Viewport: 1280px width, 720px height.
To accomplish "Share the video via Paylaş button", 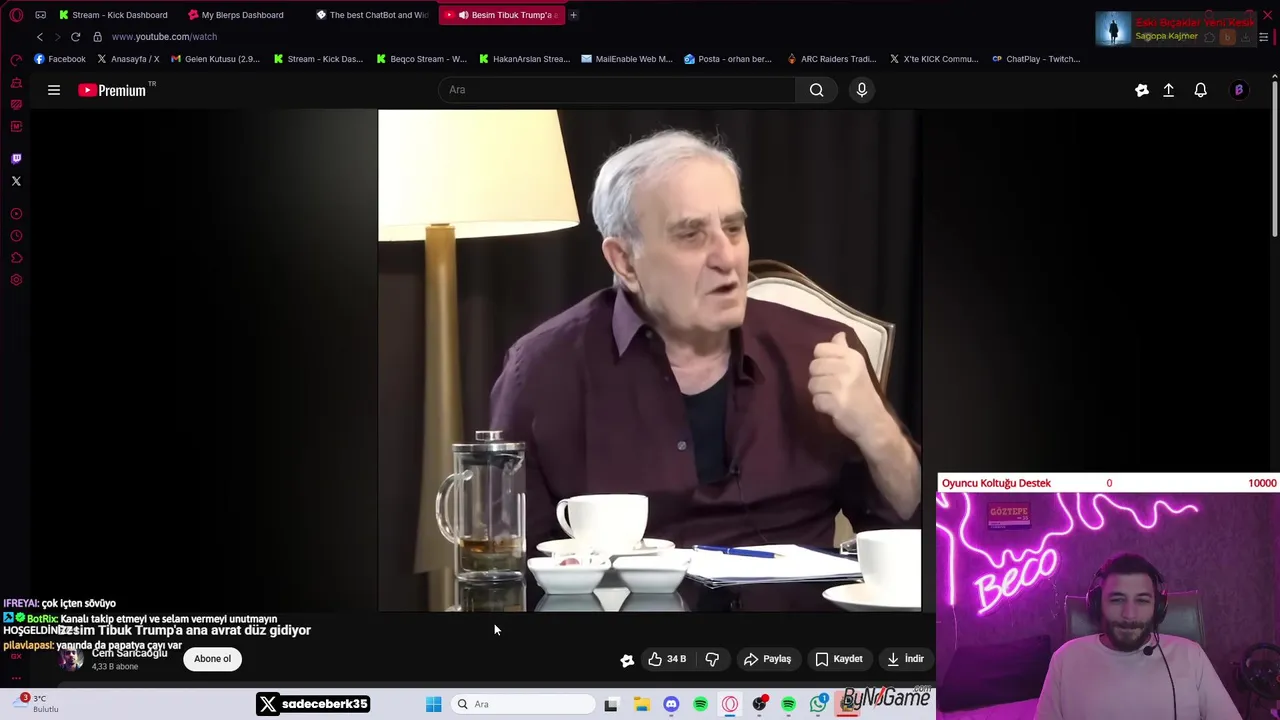I will coord(768,659).
